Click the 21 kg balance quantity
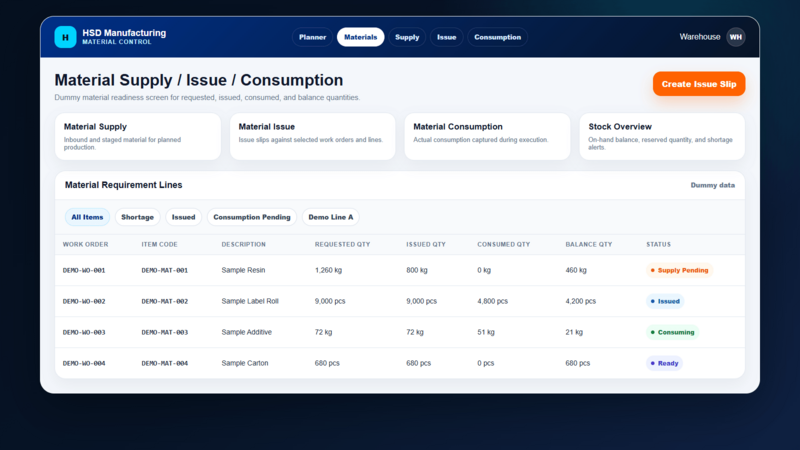 pos(574,332)
